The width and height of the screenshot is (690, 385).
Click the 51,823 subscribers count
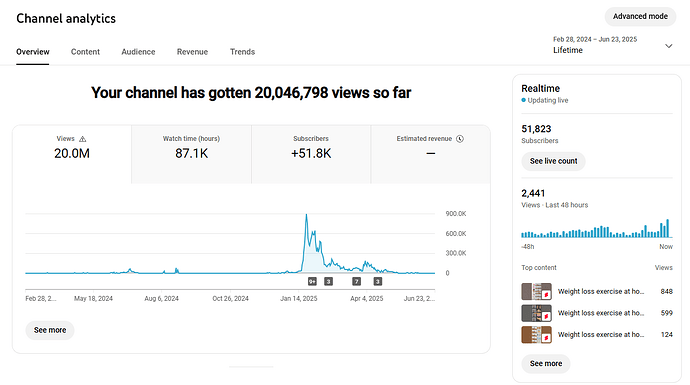pos(536,129)
